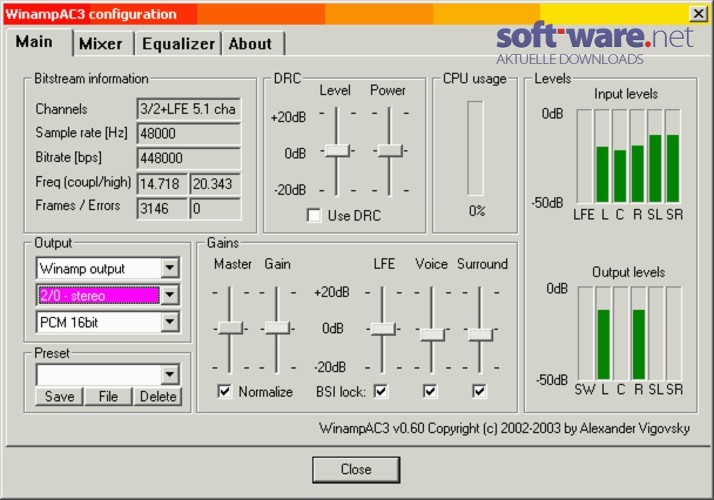
Task: Enable the Use DRC checkbox
Action: 313,215
